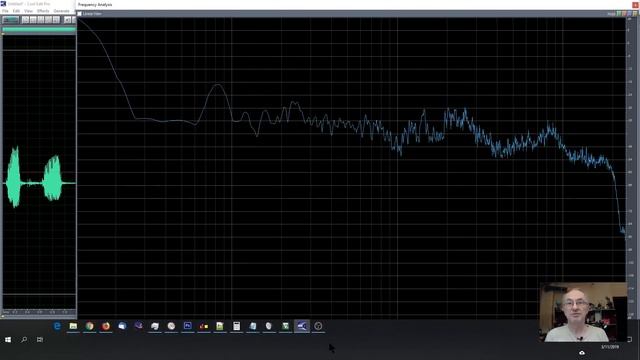
Task: Click the circular icon at taskbar end
Action: pos(318,326)
